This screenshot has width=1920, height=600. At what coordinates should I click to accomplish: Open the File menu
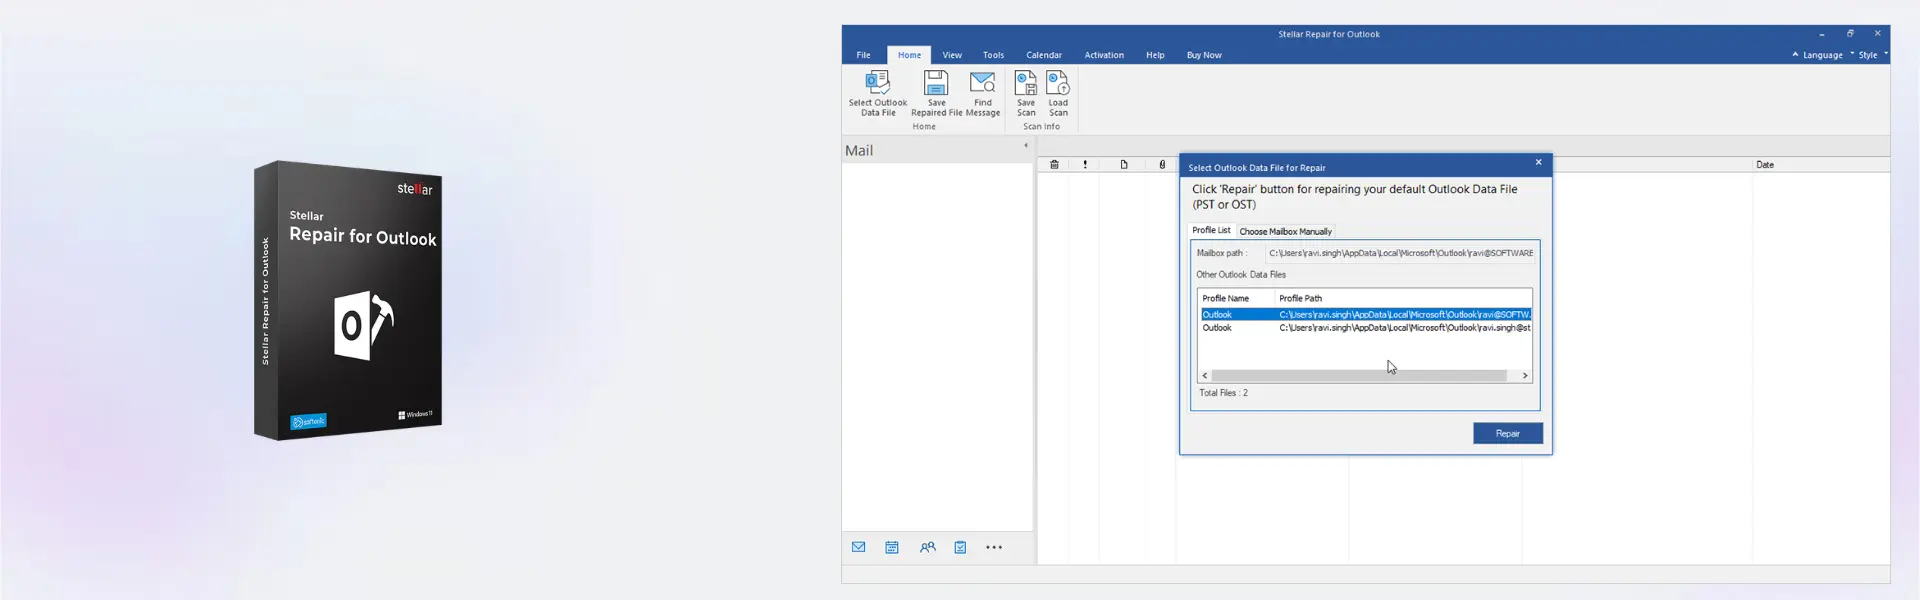click(x=863, y=55)
